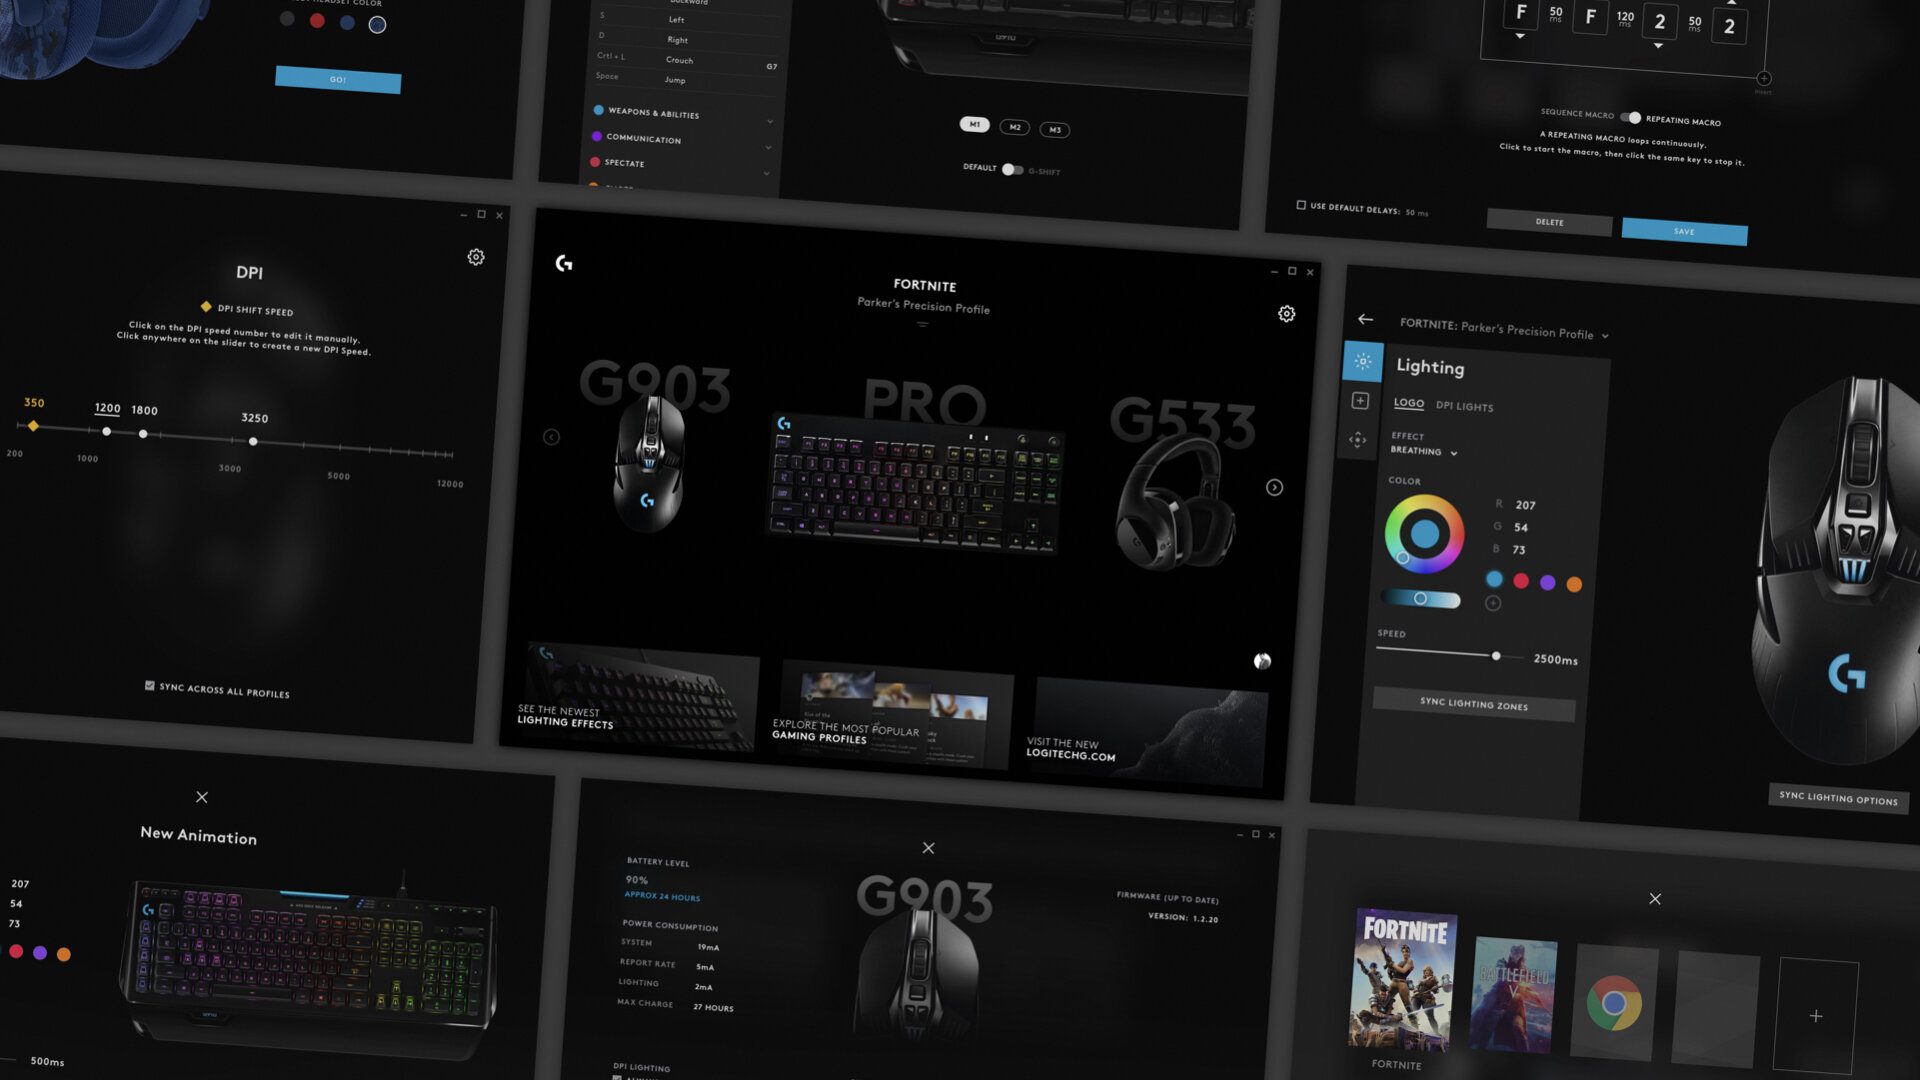
Task: Open settings gear in the DPI window
Action: click(476, 257)
